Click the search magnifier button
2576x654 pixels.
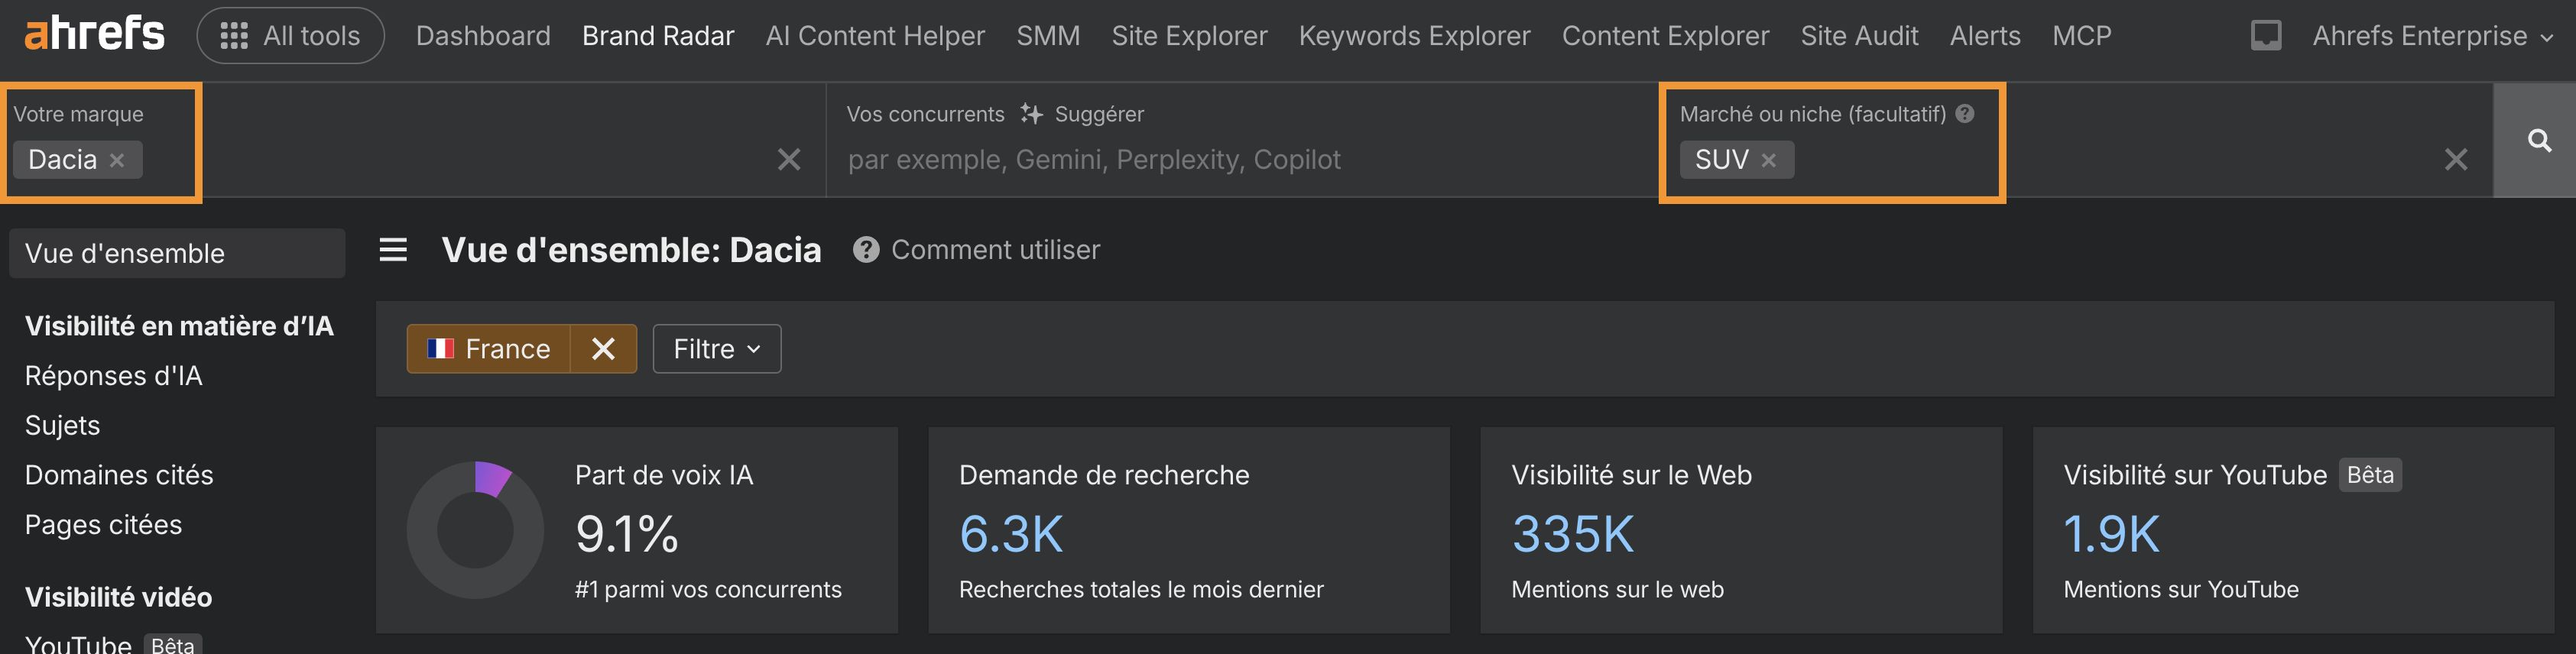pyautogui.click(x=2538, y=140)
